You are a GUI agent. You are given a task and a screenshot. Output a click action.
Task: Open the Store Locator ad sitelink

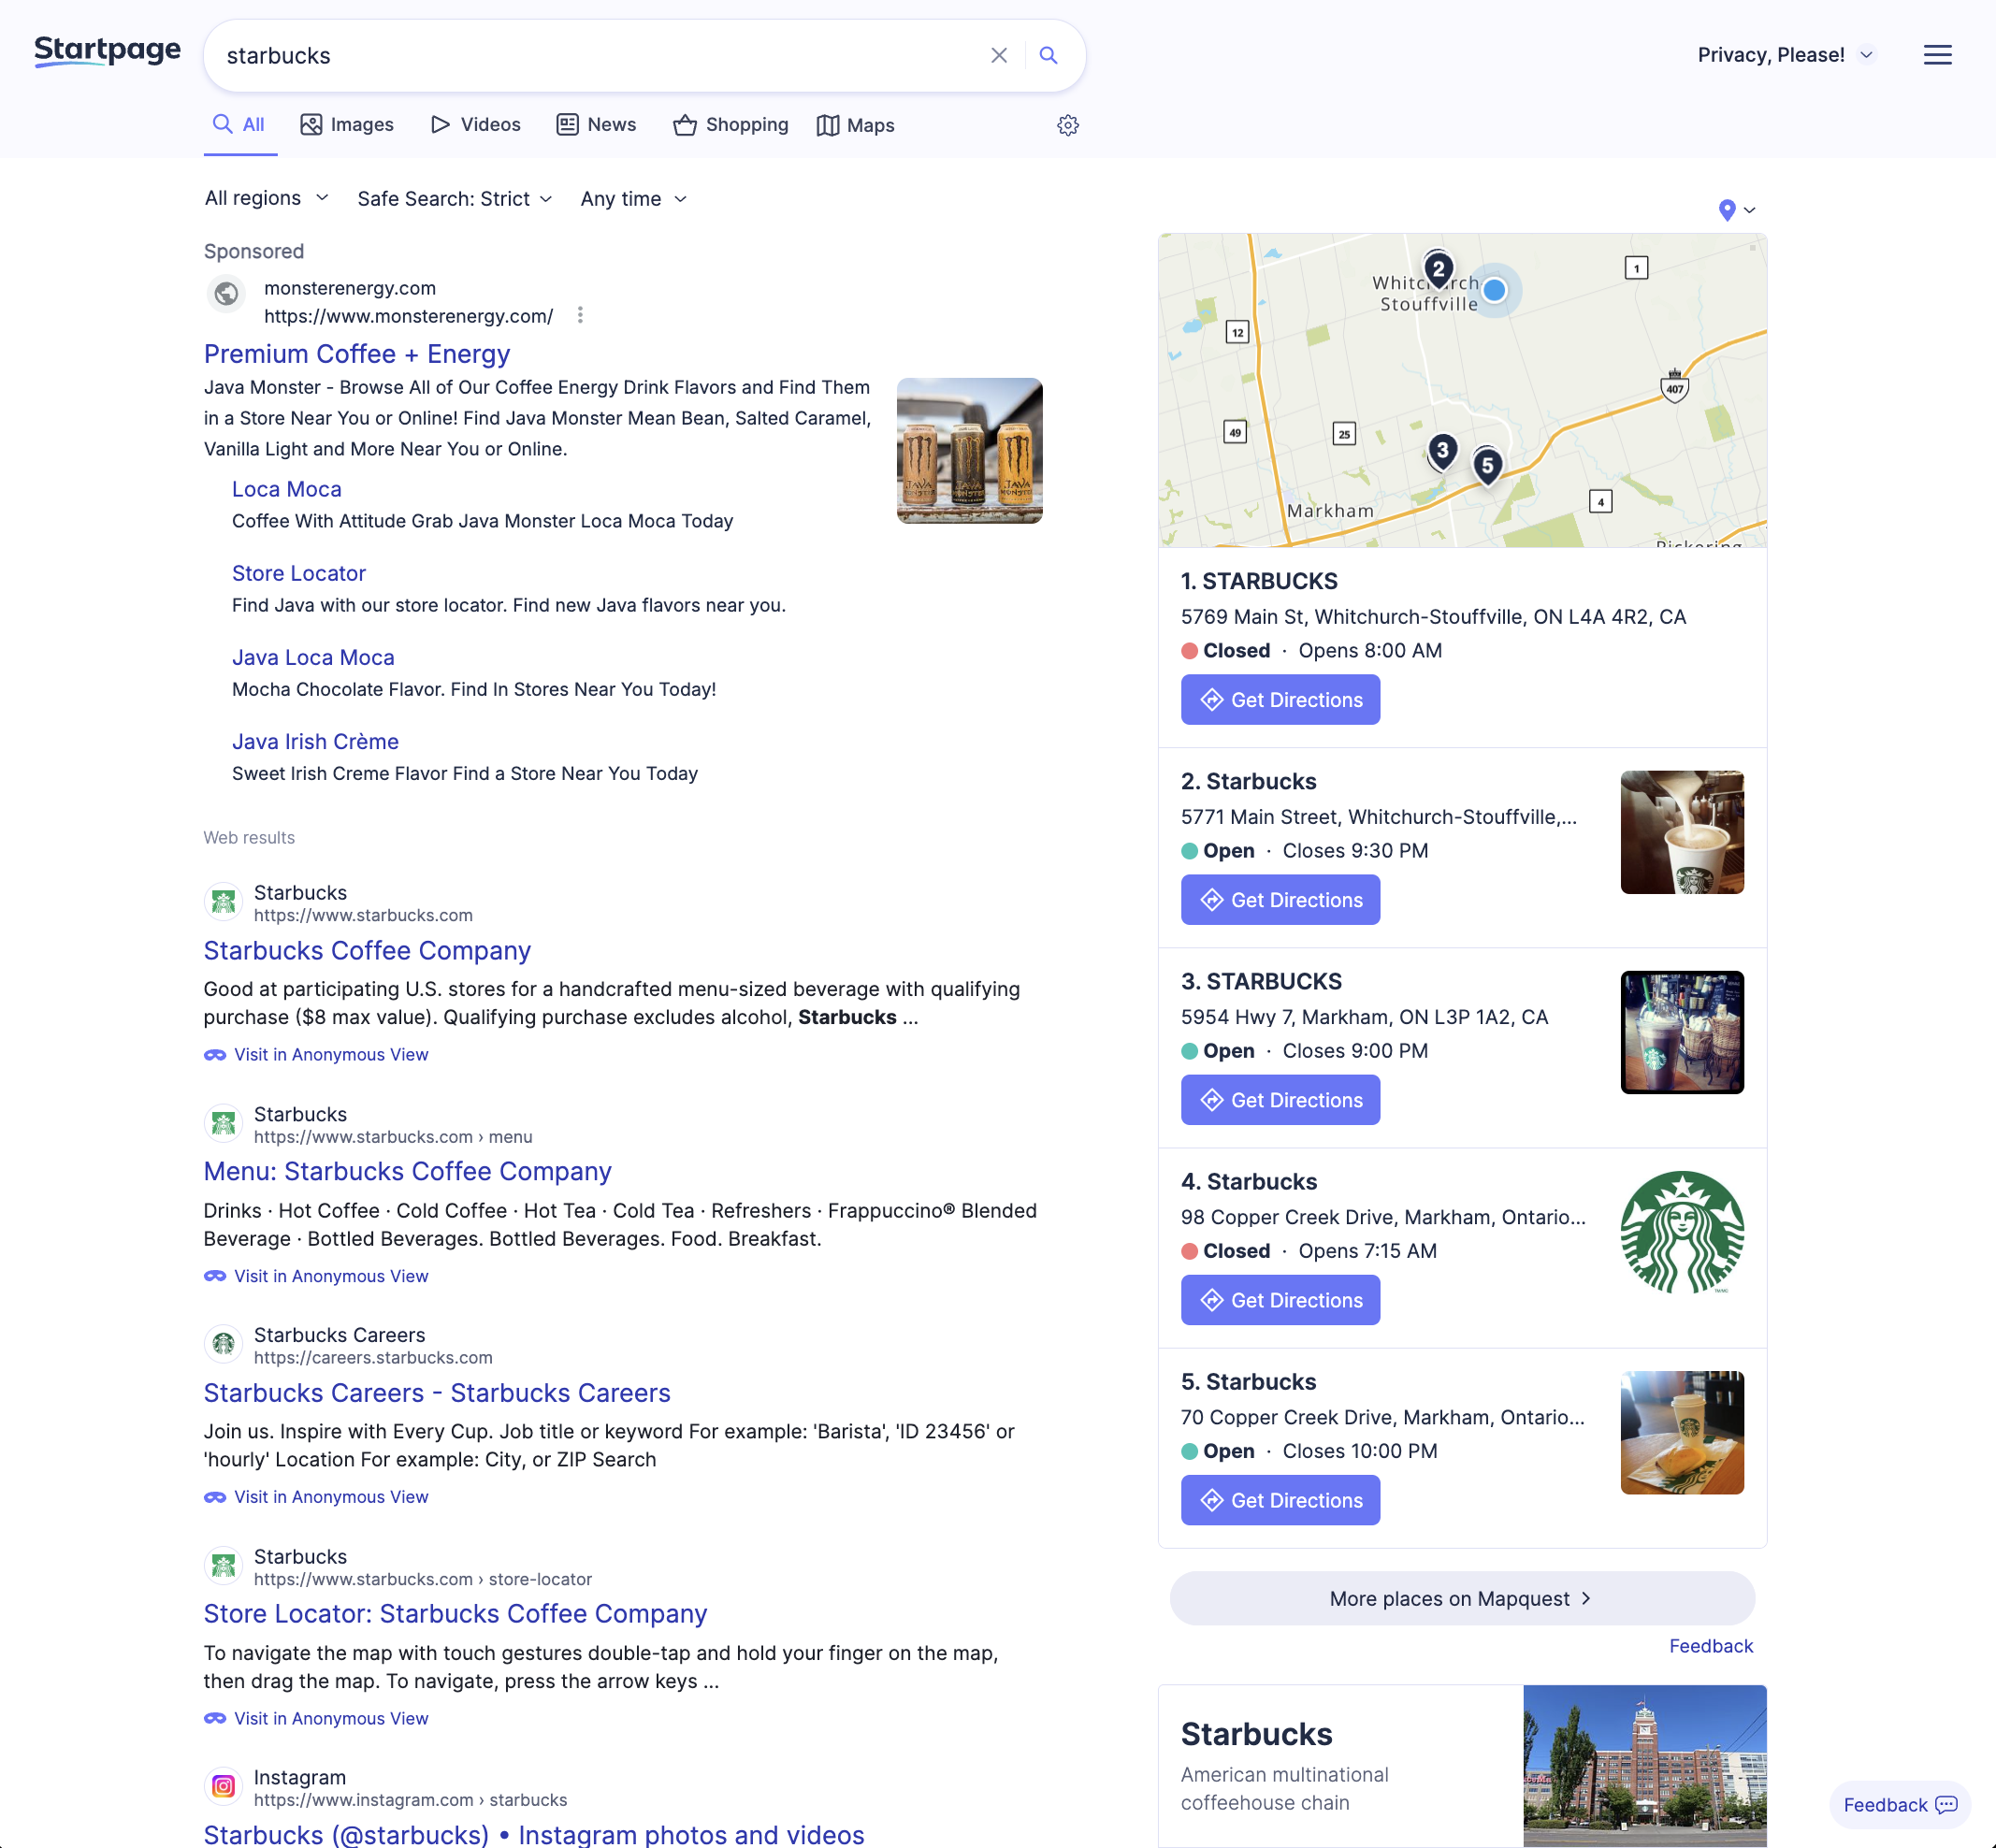tap(299, 573)
